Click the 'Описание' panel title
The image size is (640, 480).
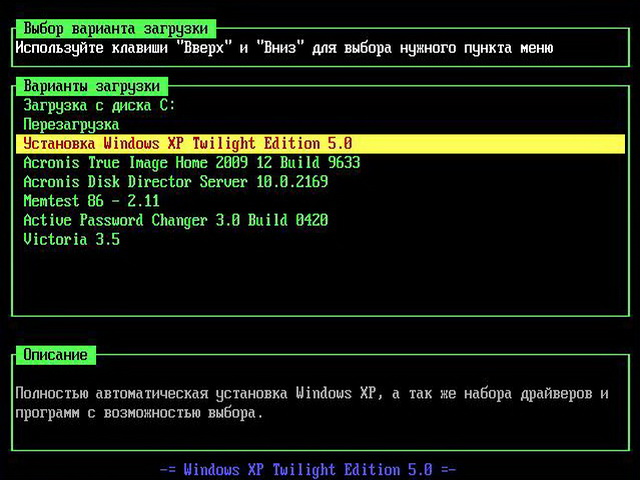56,355
